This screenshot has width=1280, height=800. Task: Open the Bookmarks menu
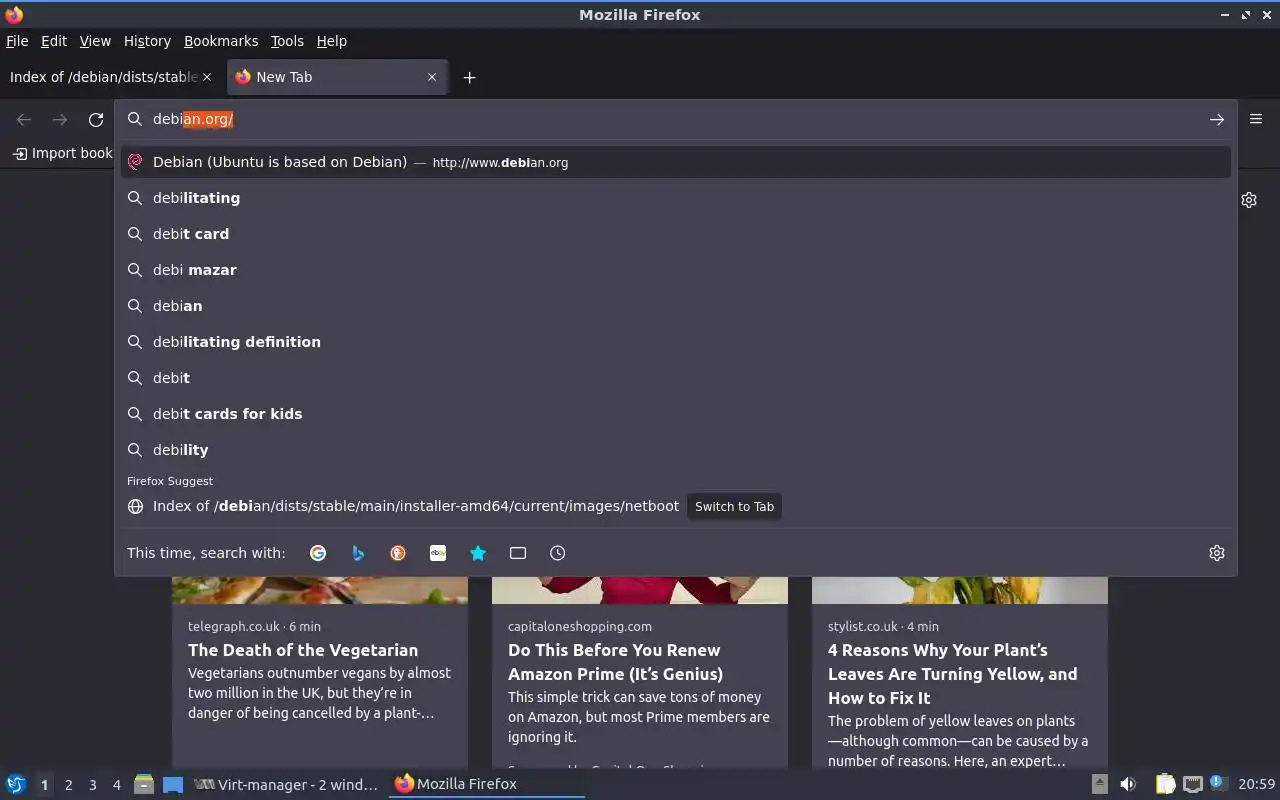[221, 41]
